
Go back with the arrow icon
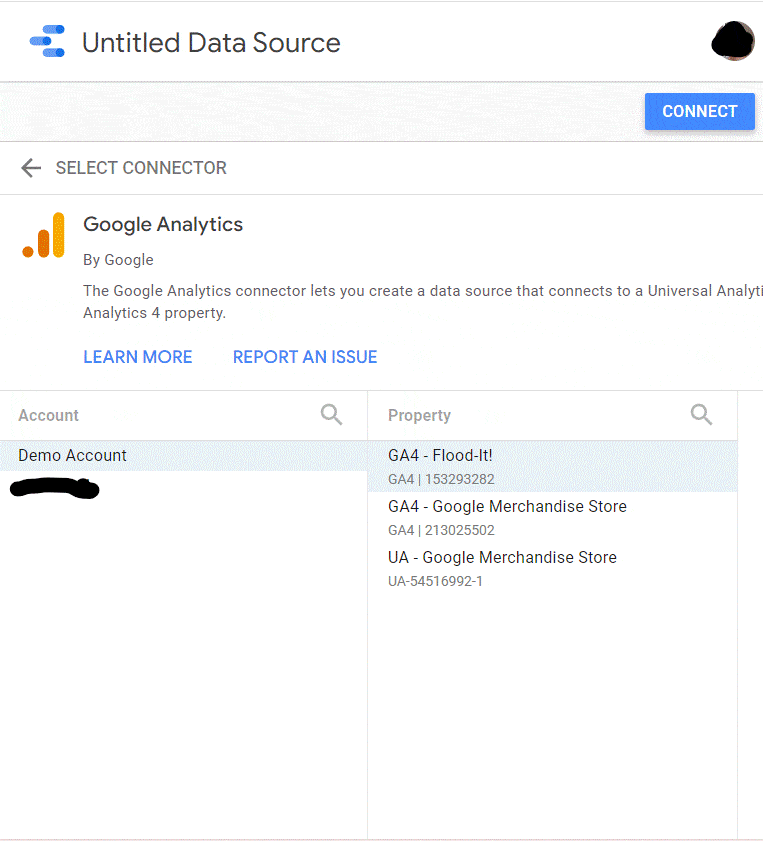(31, 168)
